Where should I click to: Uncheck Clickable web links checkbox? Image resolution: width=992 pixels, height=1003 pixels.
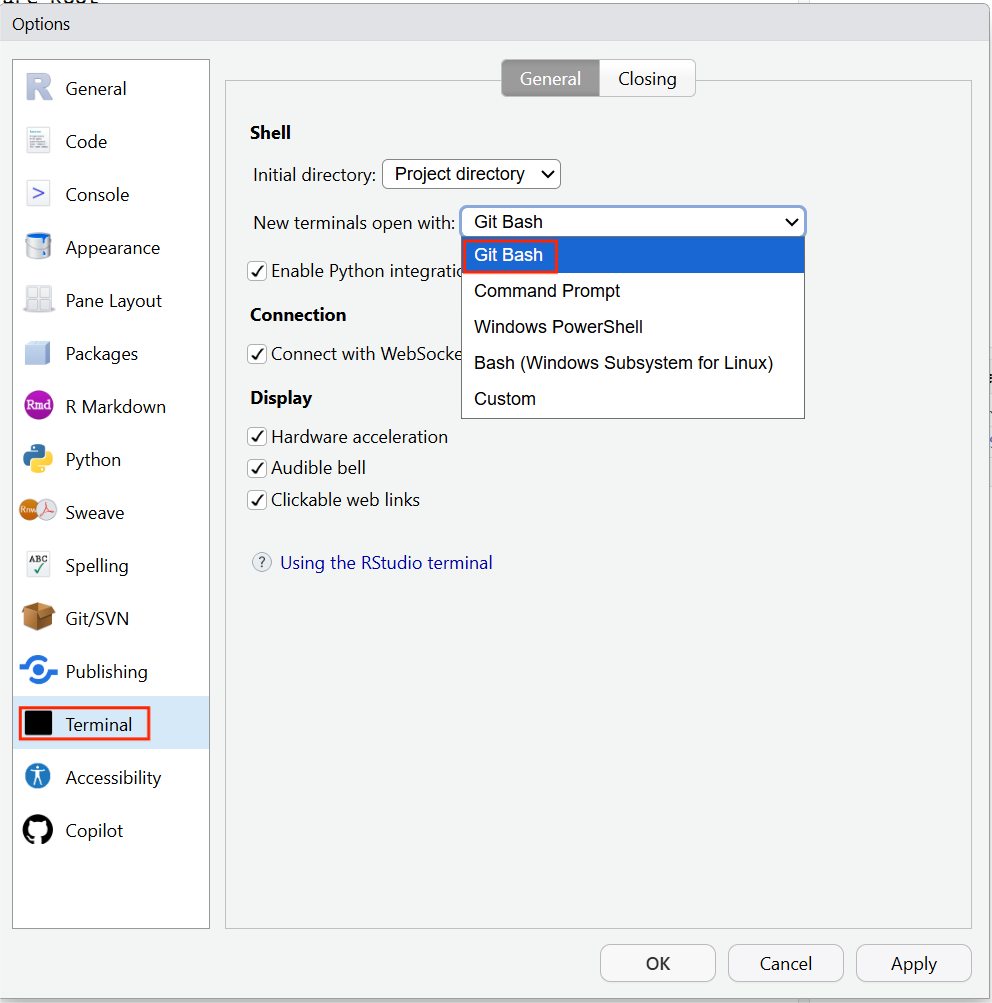pos(257,500)
